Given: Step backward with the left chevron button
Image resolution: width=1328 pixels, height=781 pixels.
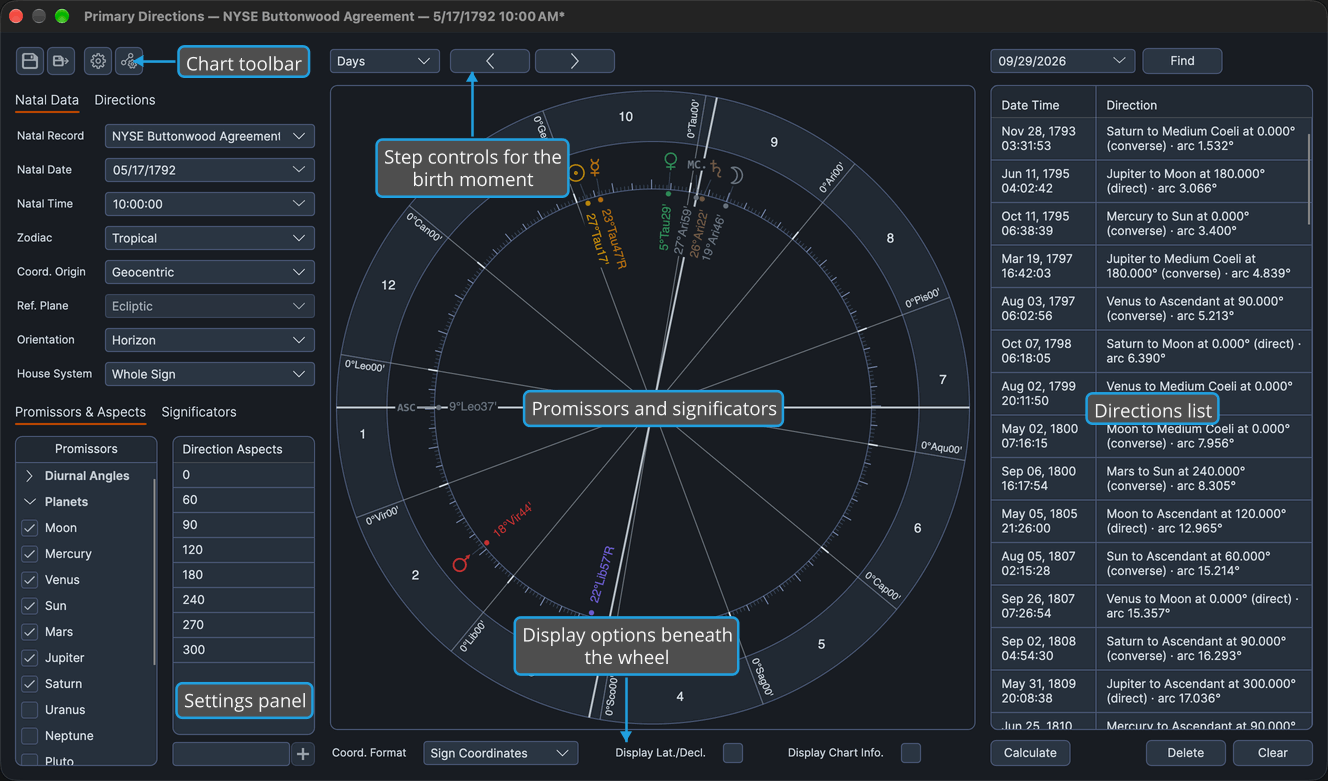Looking at the screenshot, I should pyautogui.click(x=490, y=61).
